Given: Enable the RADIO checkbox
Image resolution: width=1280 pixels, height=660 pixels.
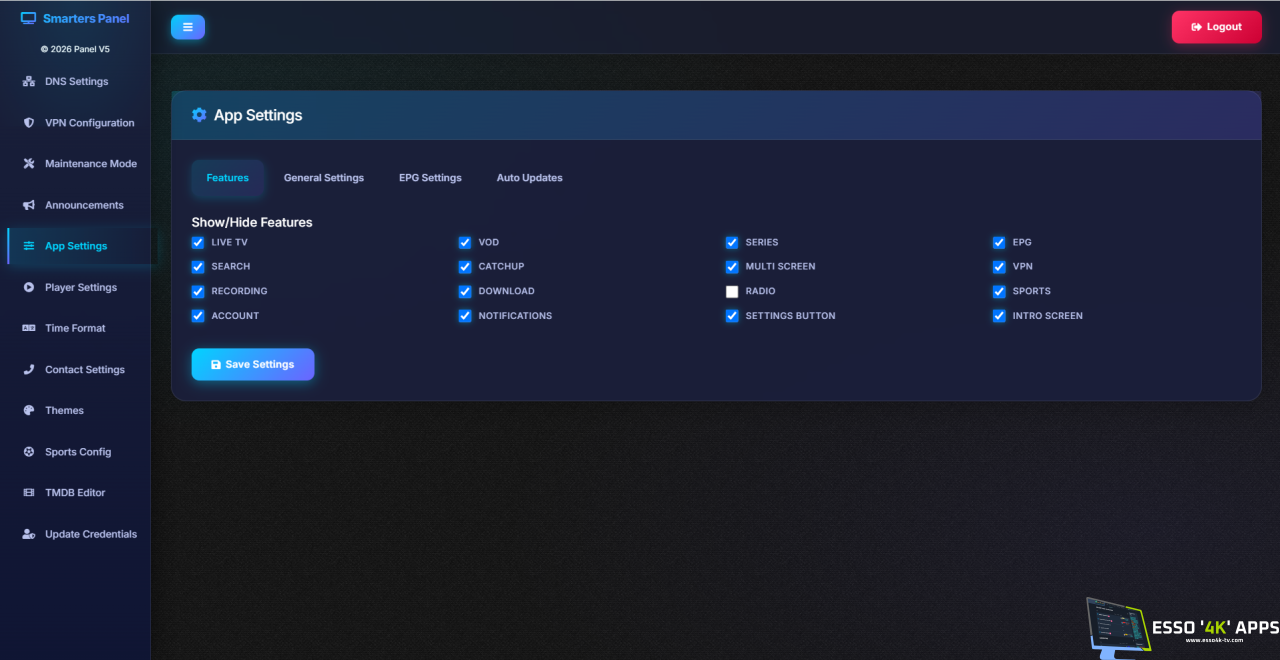Looking at the screenshot, I should [x=732, y=291].
